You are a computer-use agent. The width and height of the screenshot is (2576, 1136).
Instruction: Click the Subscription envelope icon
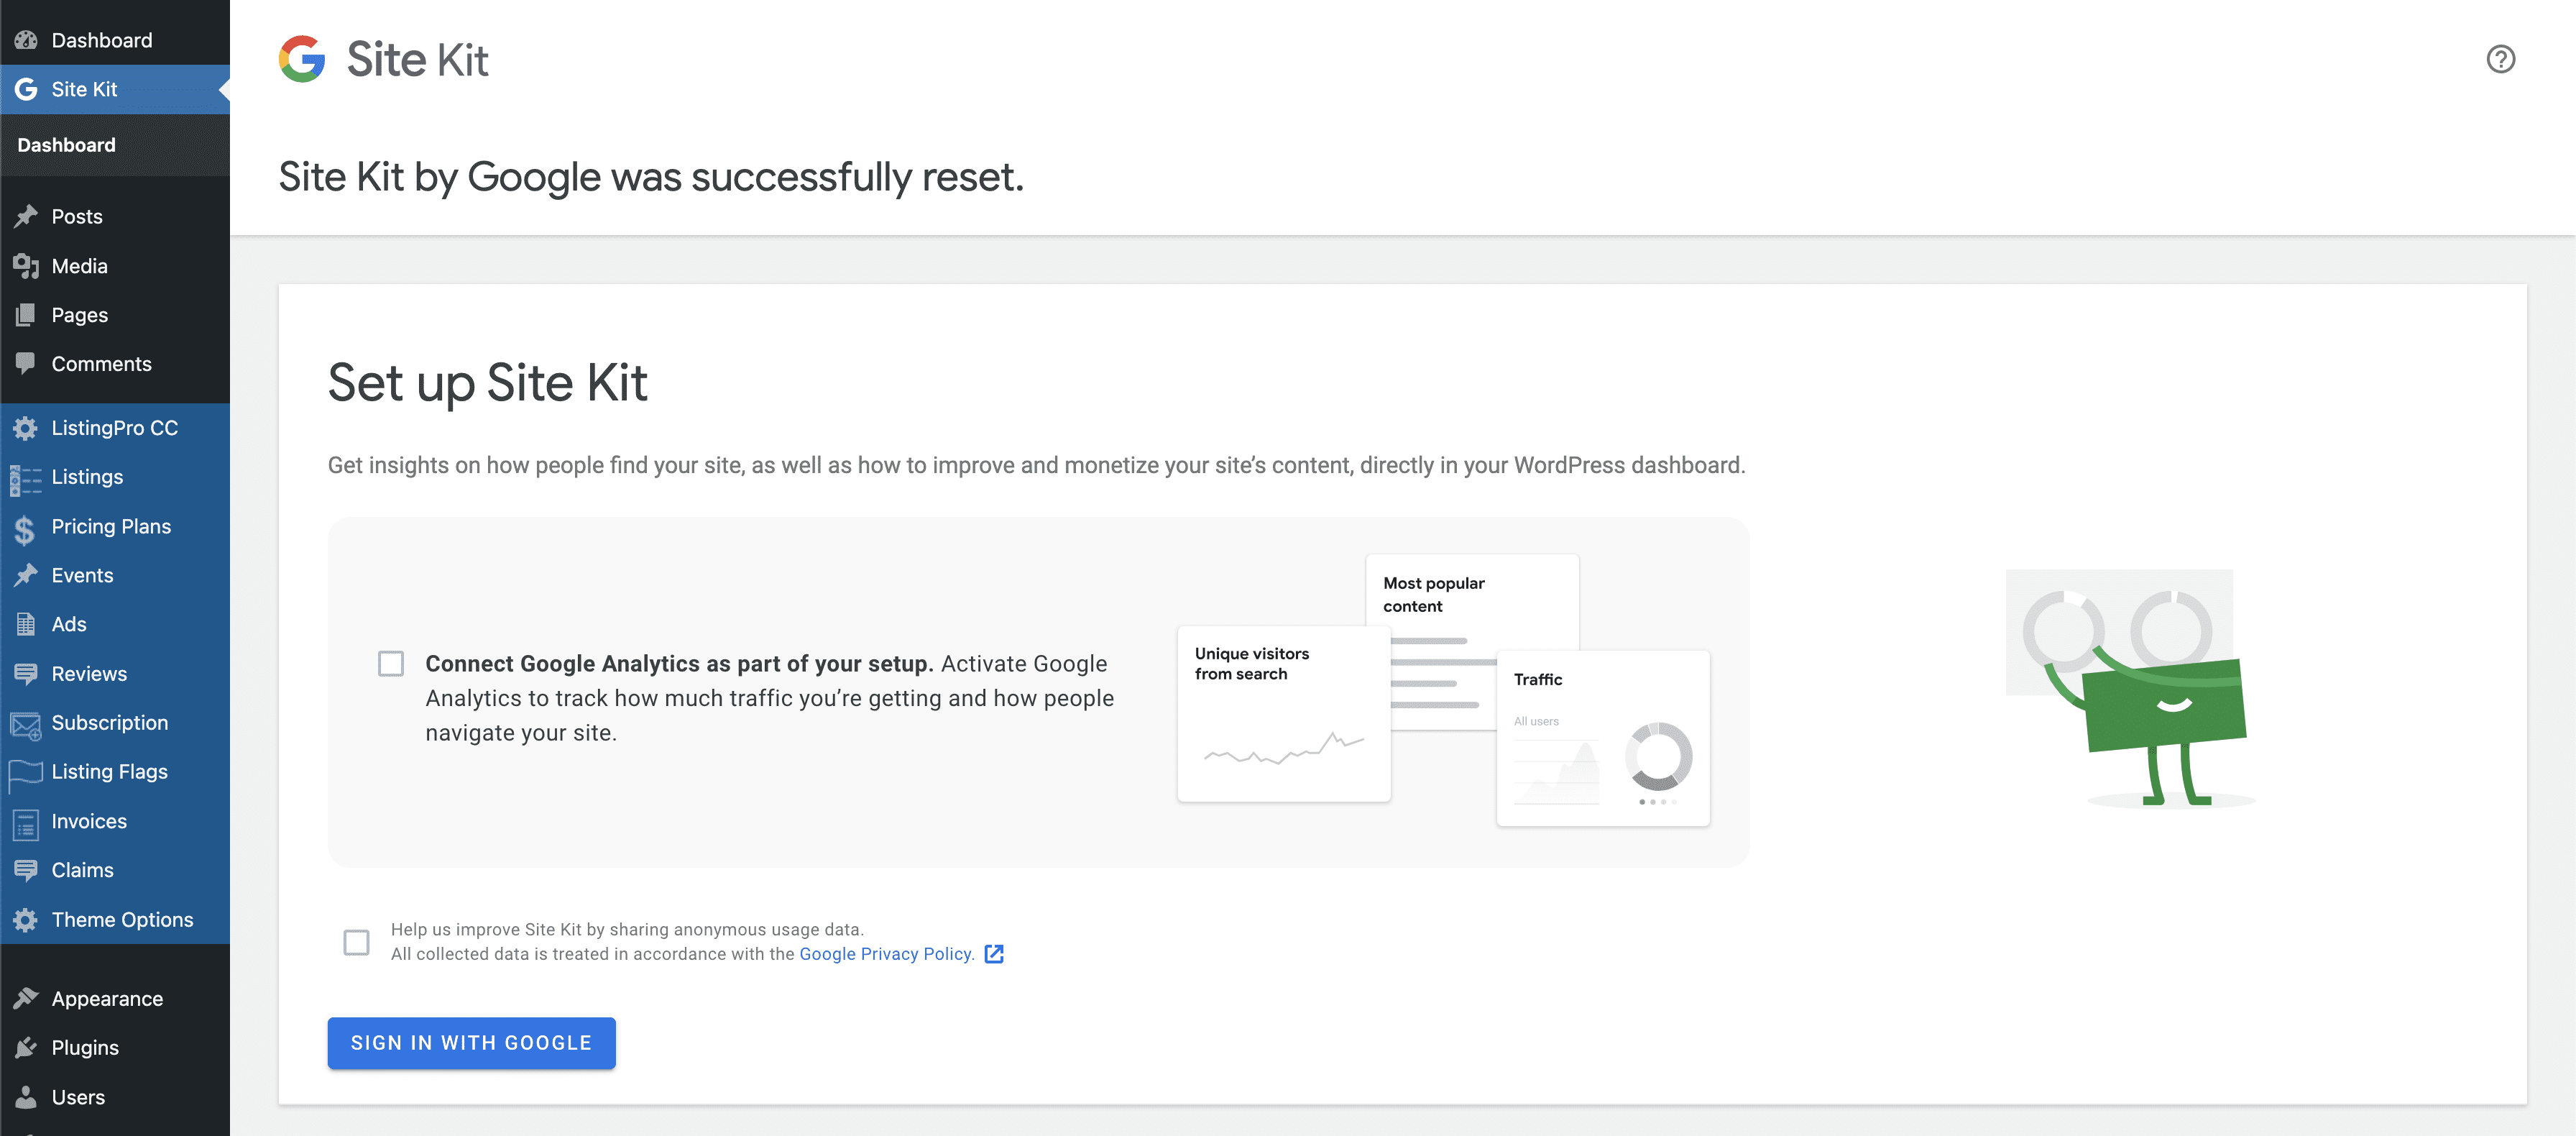coord(26,723)
